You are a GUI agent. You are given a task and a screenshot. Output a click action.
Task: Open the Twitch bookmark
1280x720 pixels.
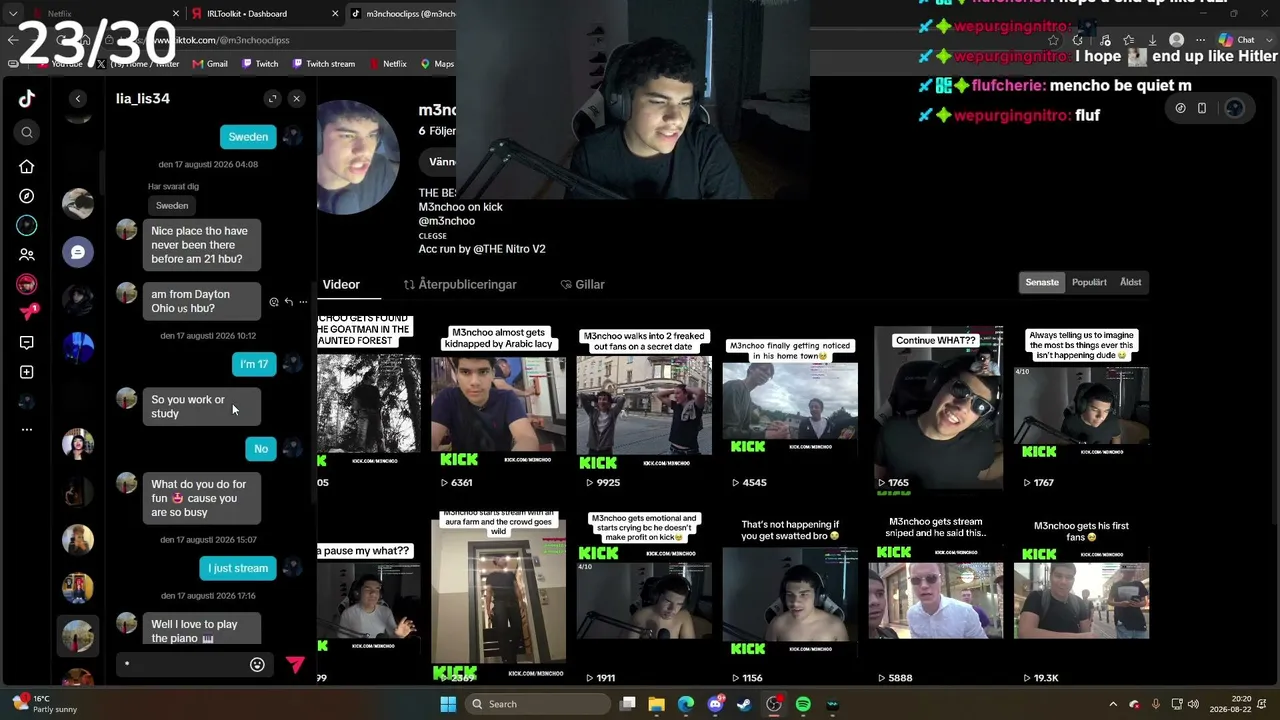tap(259, 64)
